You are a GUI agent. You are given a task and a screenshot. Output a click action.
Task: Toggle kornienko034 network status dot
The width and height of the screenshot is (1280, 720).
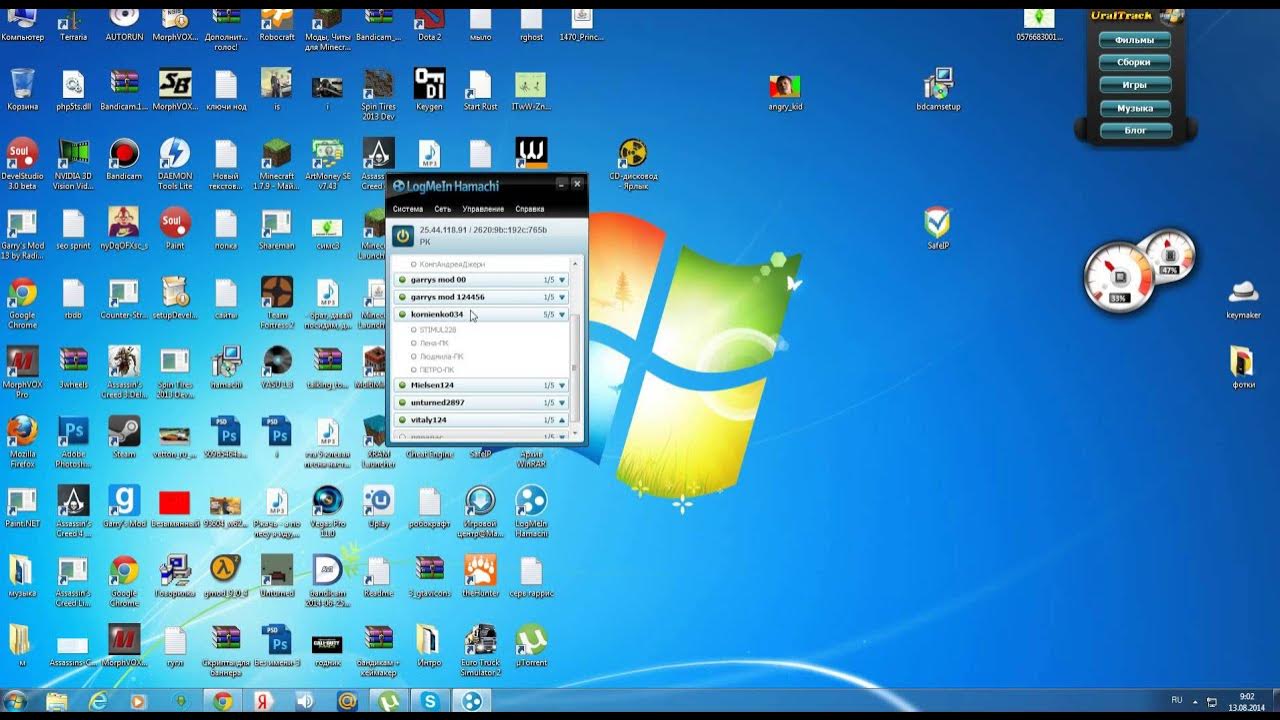[402, 314]
